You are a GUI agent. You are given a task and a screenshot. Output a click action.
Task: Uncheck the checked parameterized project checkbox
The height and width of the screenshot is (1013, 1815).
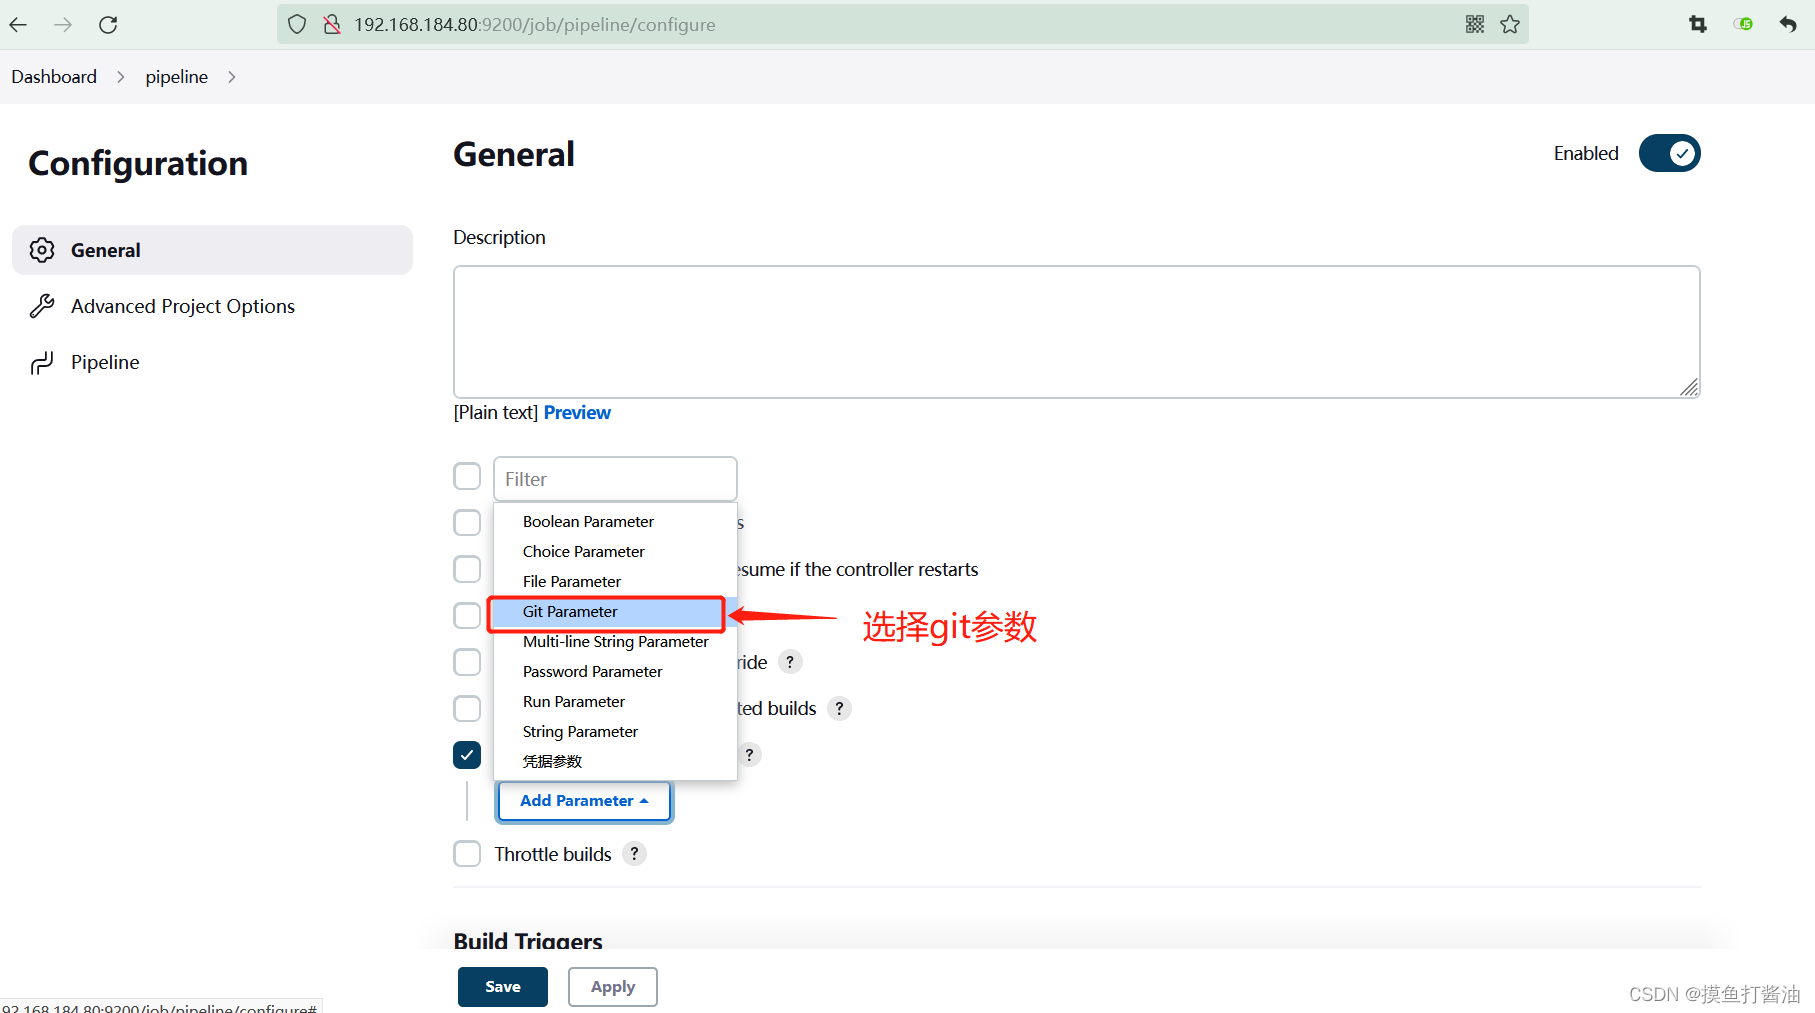(467, 754)
